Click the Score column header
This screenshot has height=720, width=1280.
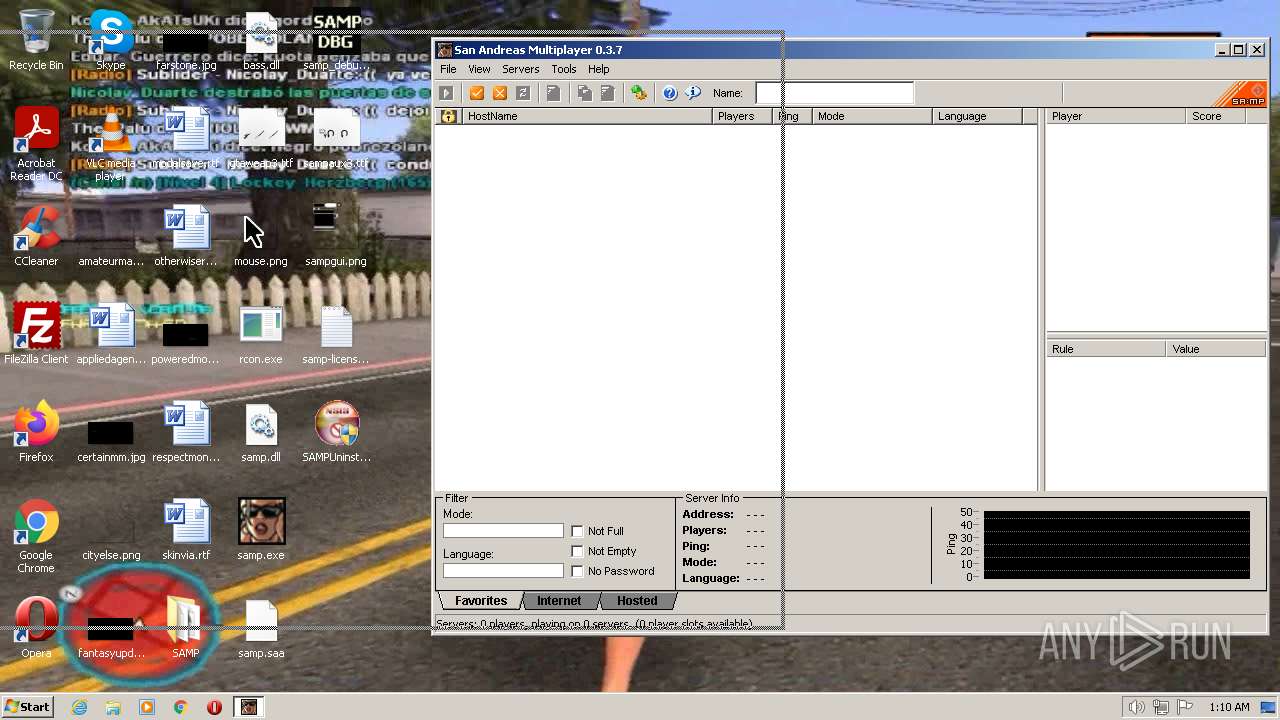pos(1216,116)
